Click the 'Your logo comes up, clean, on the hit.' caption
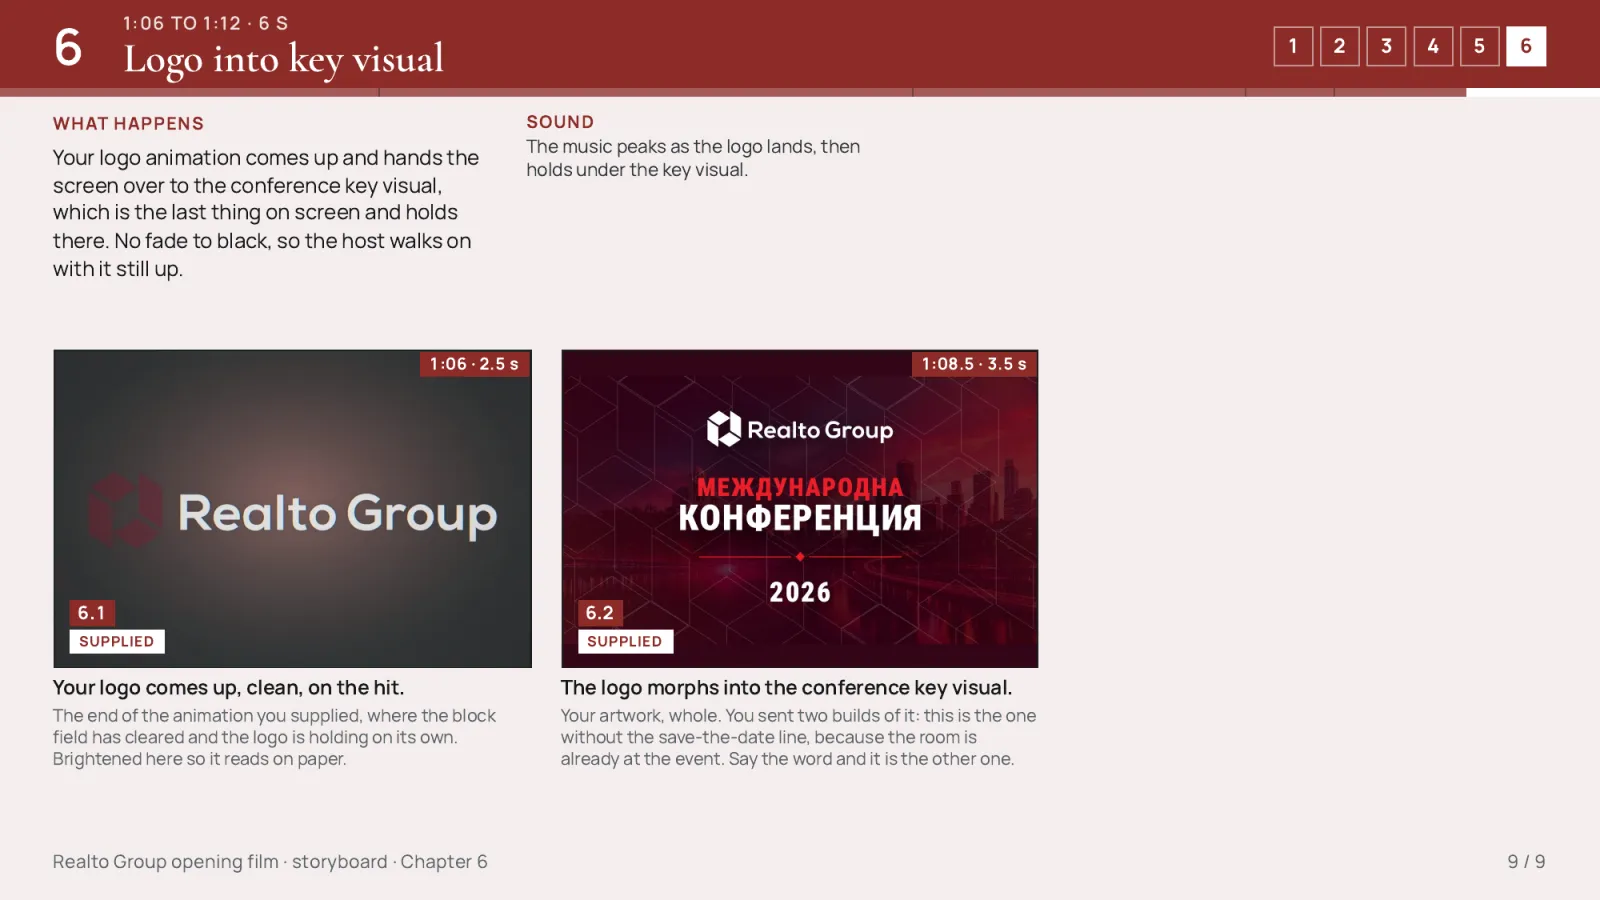Screen dimensions: 1600x900 228,687
